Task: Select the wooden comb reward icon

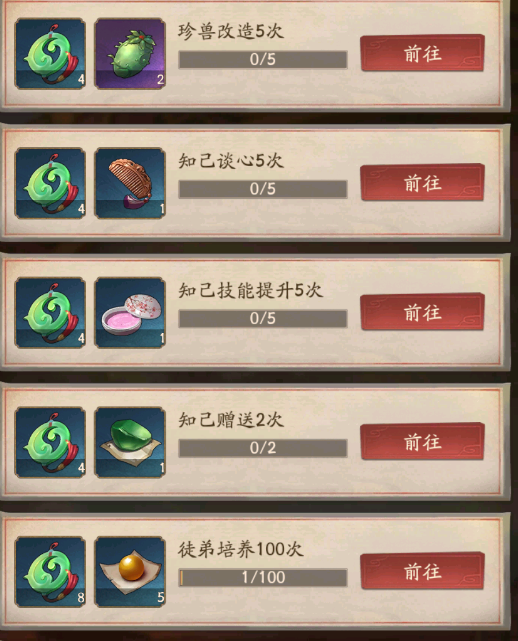Action: (130, 183)
